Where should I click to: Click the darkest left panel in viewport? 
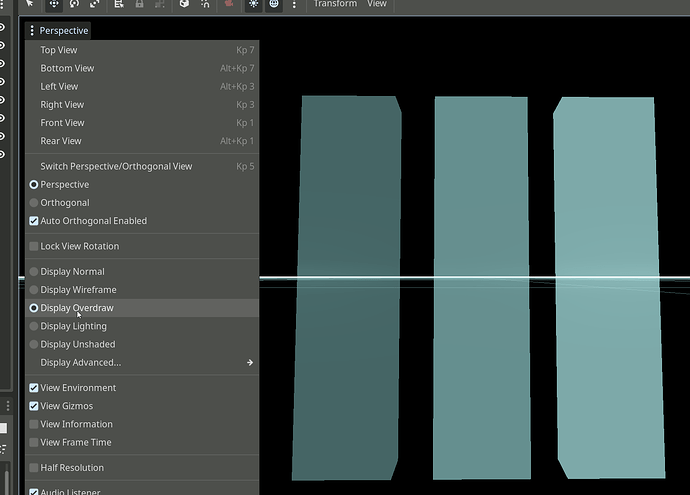tap(347, 288)
